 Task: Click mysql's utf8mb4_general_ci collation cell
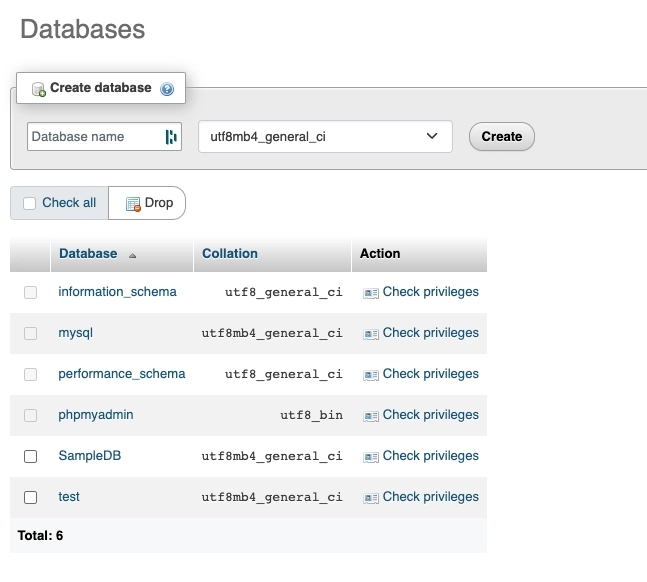pyautogui.click(x=272, y=334)
